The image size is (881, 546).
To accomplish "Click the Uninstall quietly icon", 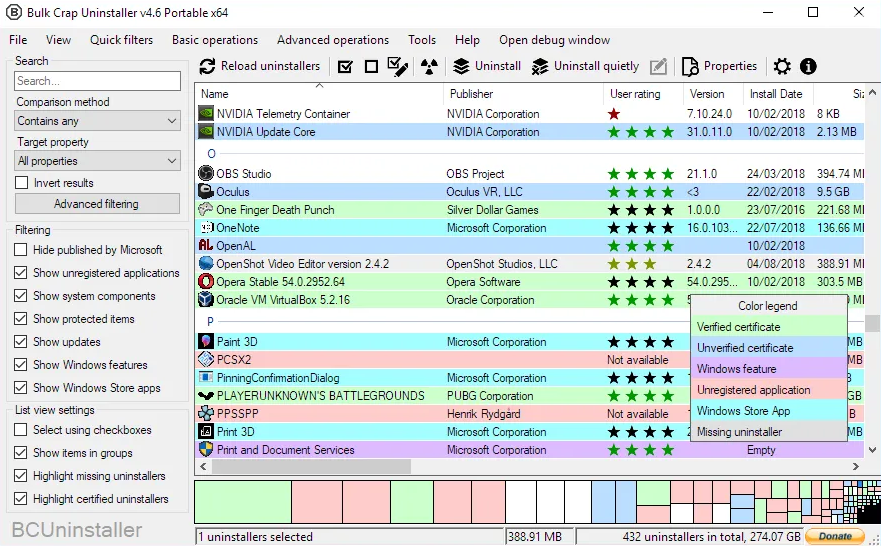I will [x=541, y=66].
